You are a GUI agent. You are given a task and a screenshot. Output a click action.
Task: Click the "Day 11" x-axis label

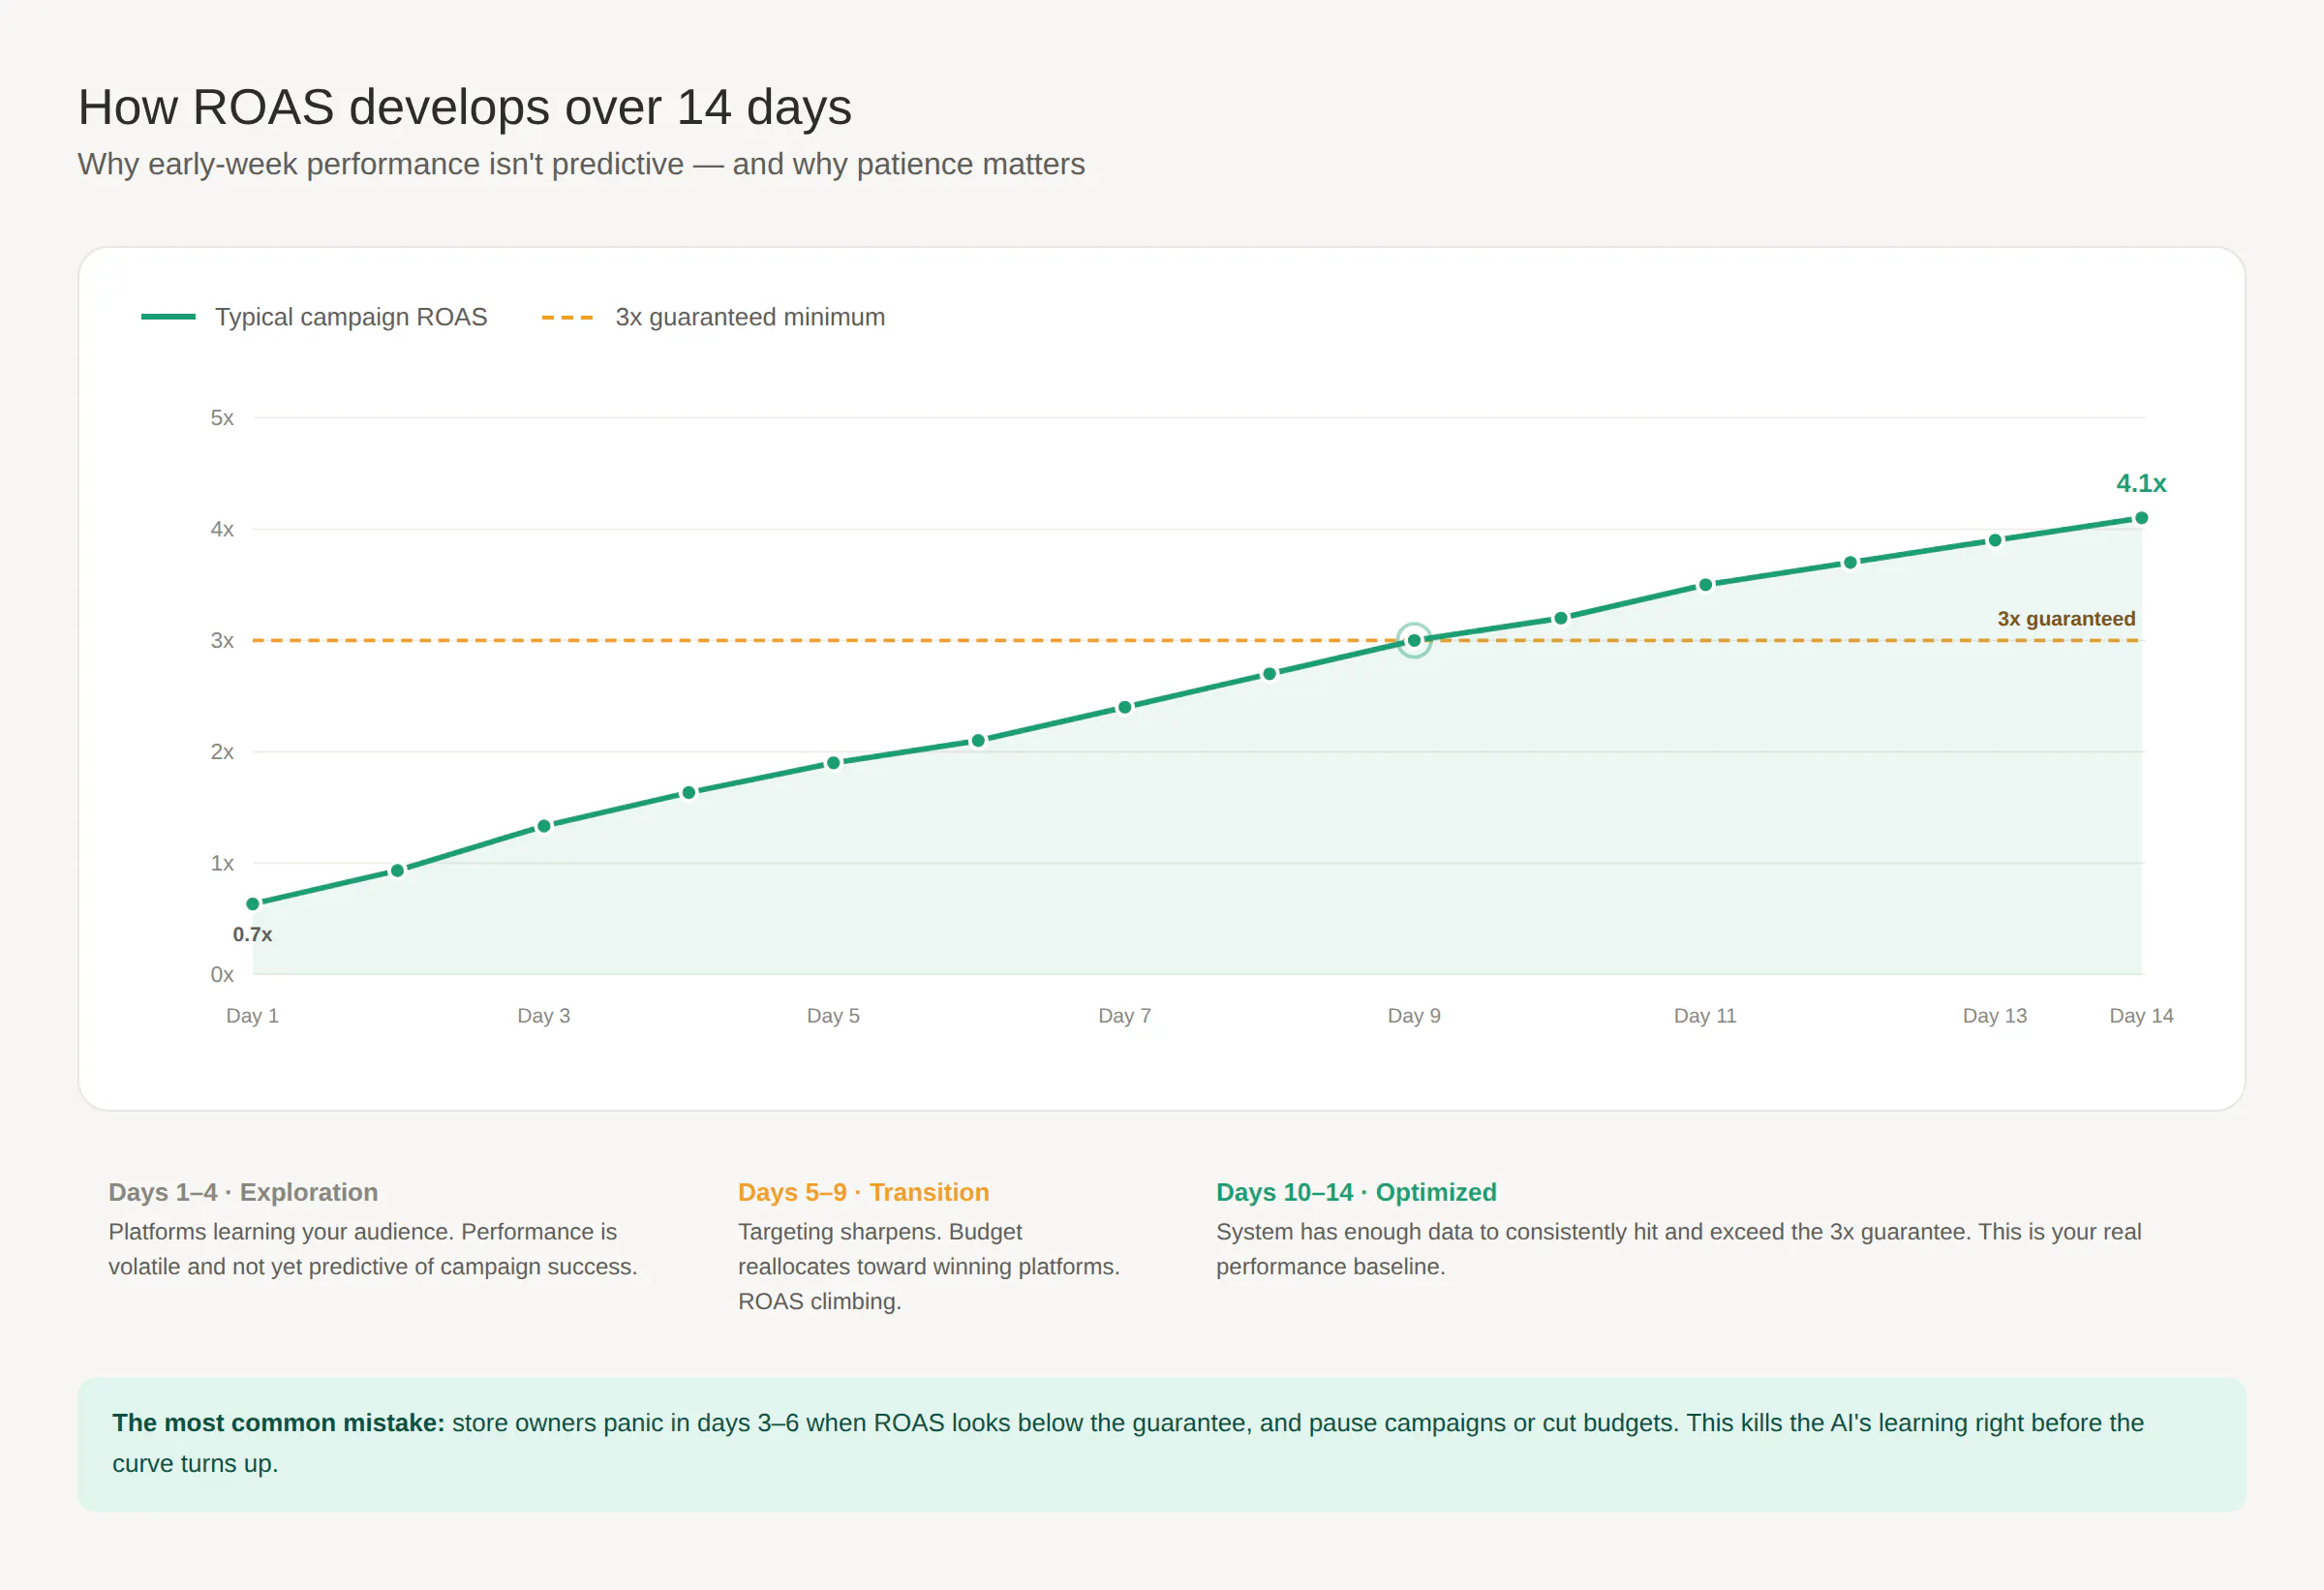pyautogui.click(x=1705, y=1016)
